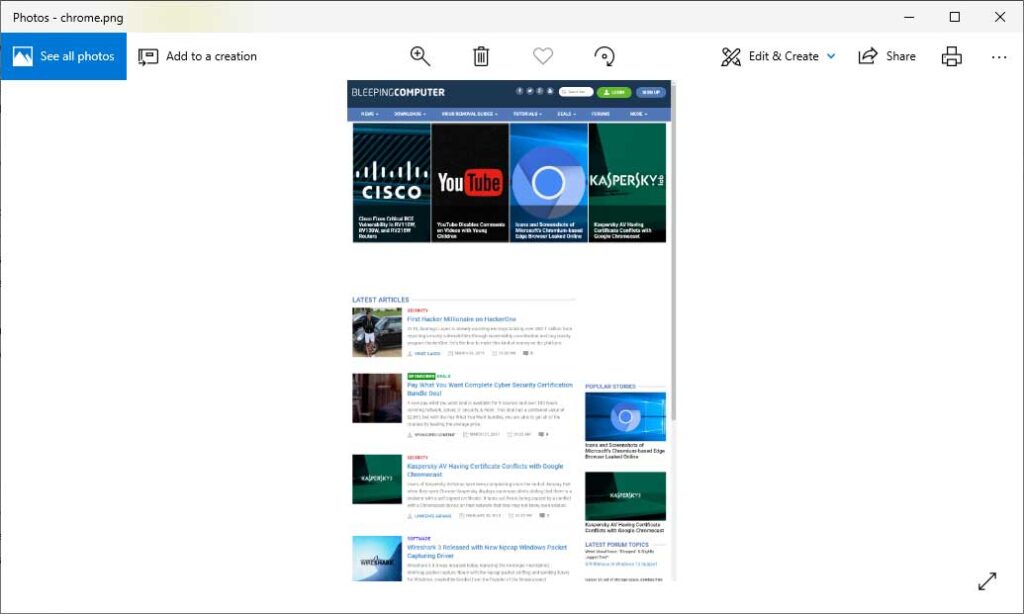Screen dimensions: 1024x614
Task: Maximize the Photos window
Action: click(x=954, y=17)
